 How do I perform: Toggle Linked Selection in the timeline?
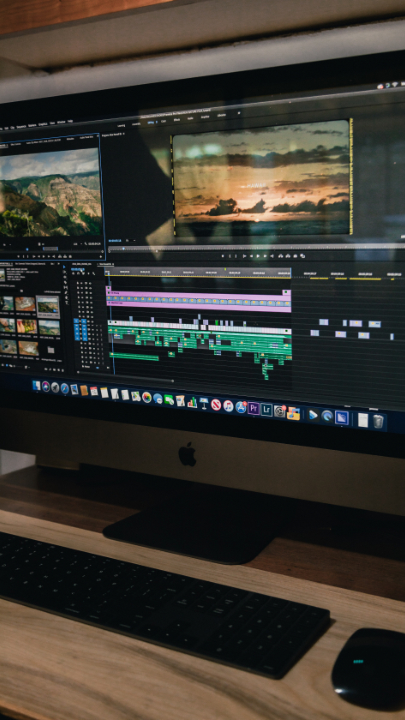[x=83, y=273]
